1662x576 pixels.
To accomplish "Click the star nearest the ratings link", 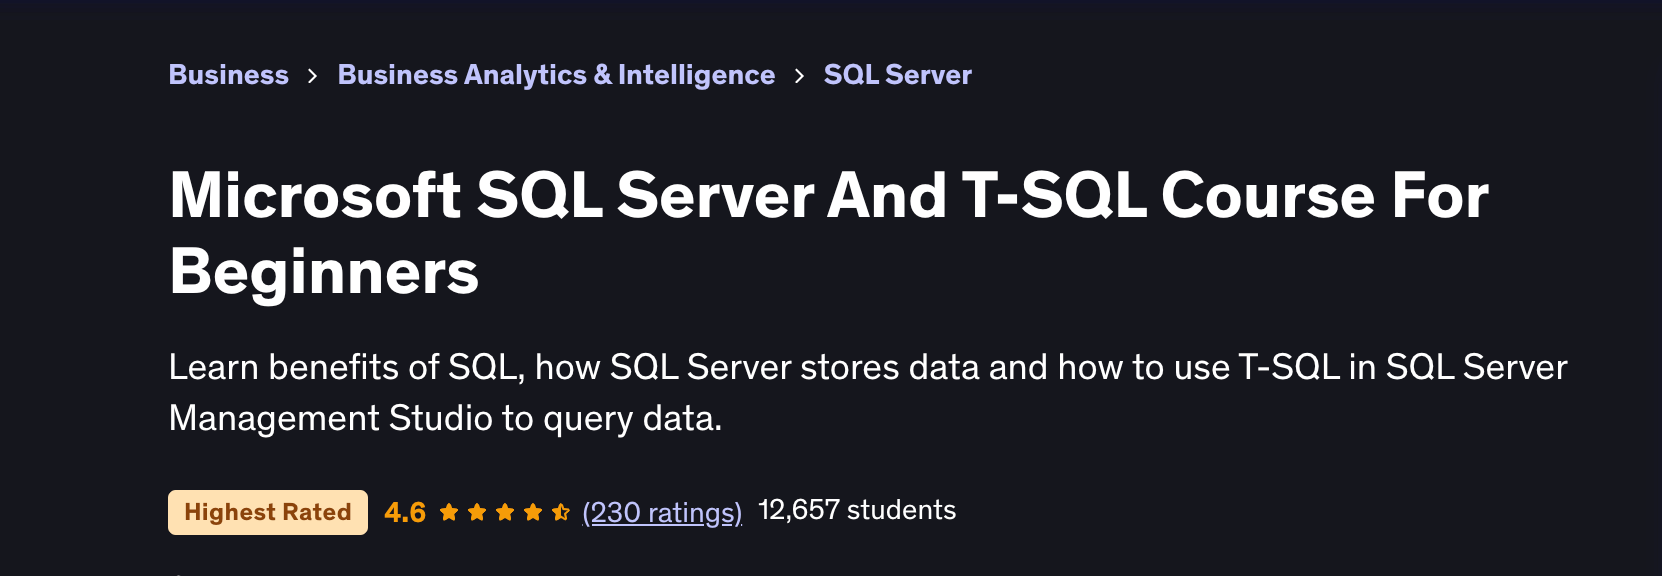I will tap(559, 511).
